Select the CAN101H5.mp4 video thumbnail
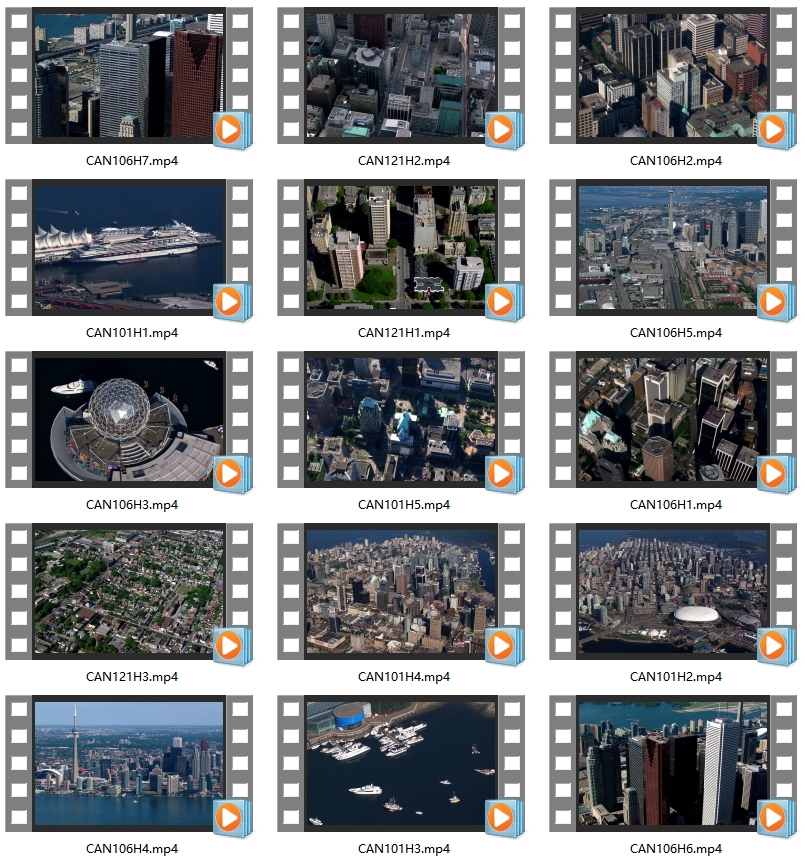Image resolution: width=805 pixels, height=866 pixels. [401, 419]
